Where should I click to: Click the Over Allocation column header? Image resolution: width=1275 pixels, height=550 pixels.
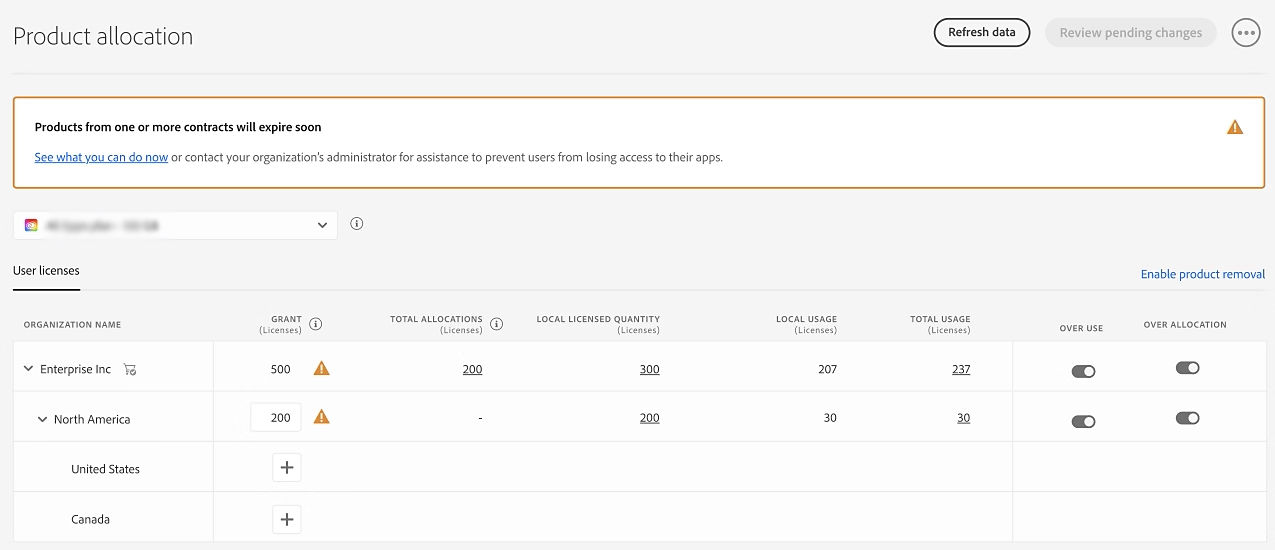coord(1185,325)
